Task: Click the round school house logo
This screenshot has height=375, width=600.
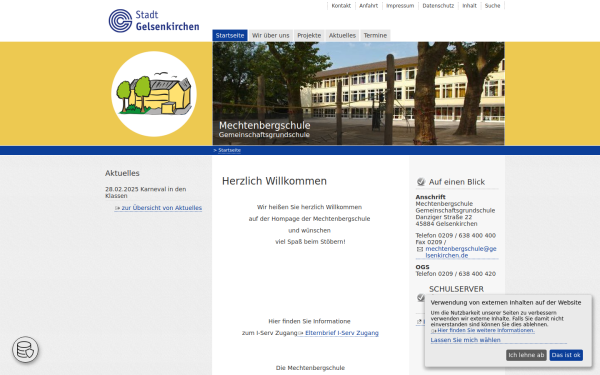Action: [154, 94]
